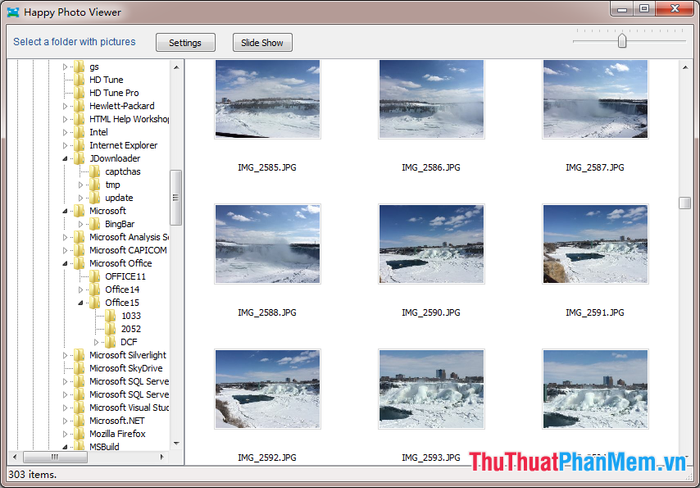
Task: Click the BingBar folder icon
Action: 95,224
